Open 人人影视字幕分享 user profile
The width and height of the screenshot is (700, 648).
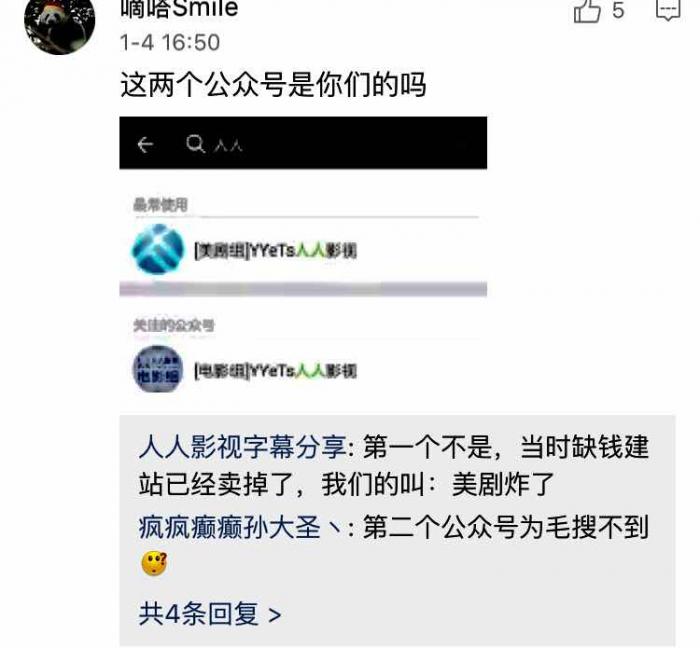click(242, 447)
